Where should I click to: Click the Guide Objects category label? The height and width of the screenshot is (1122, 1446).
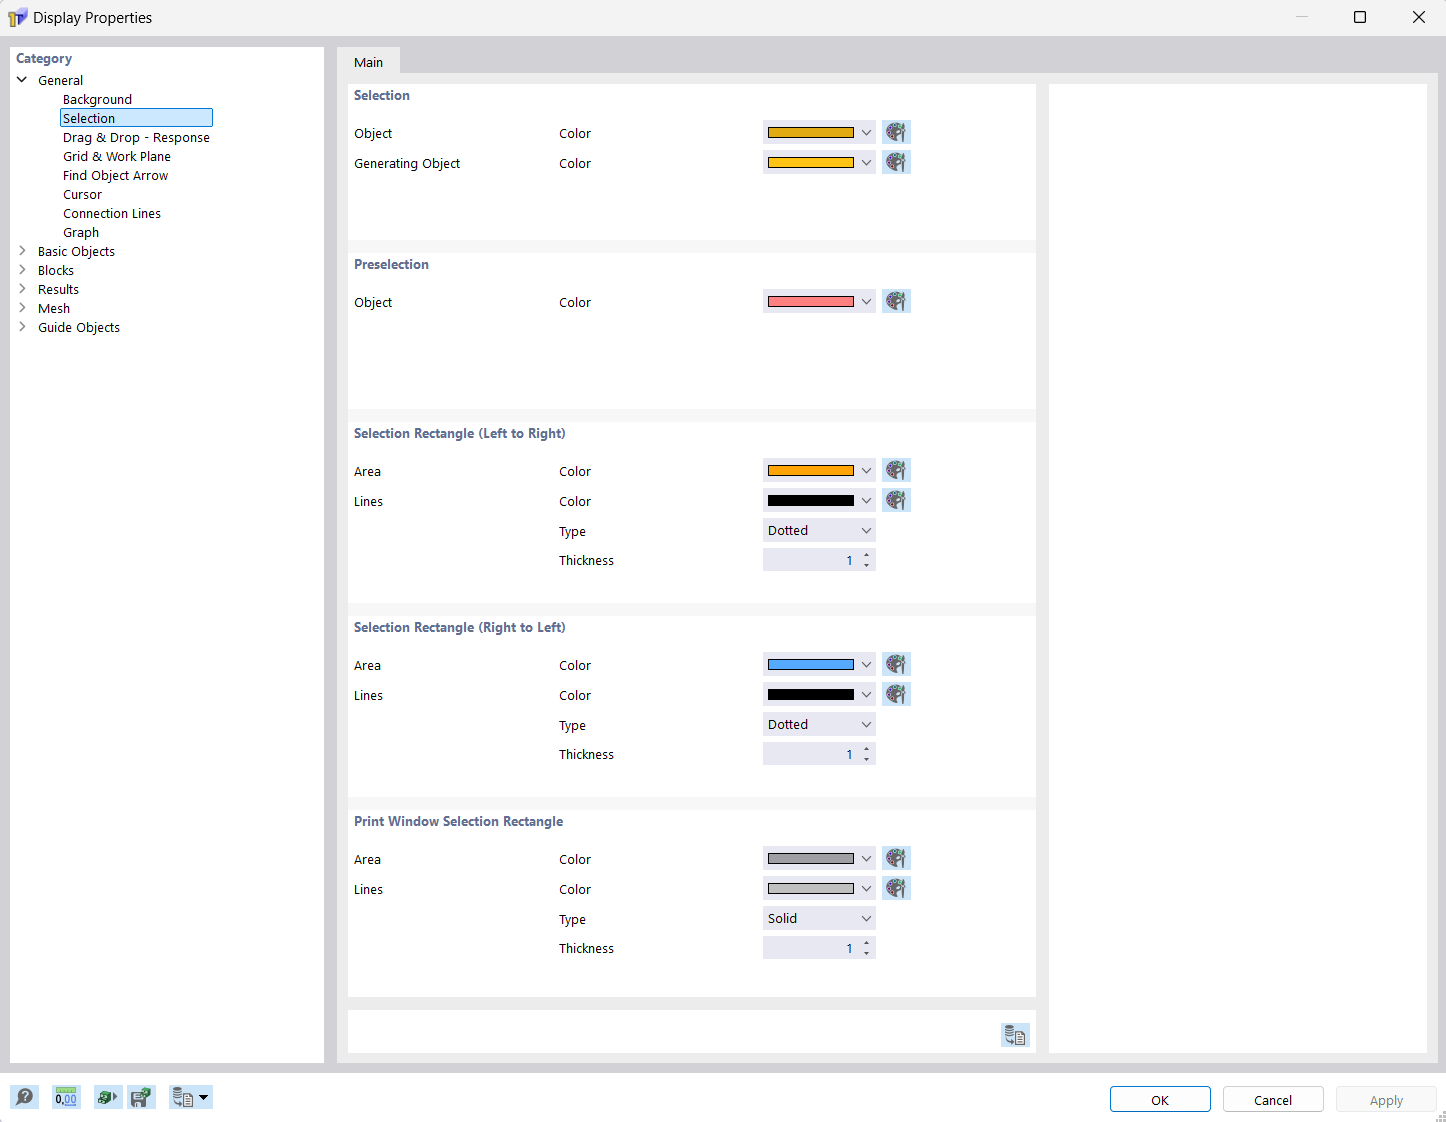tap(79, 327)
